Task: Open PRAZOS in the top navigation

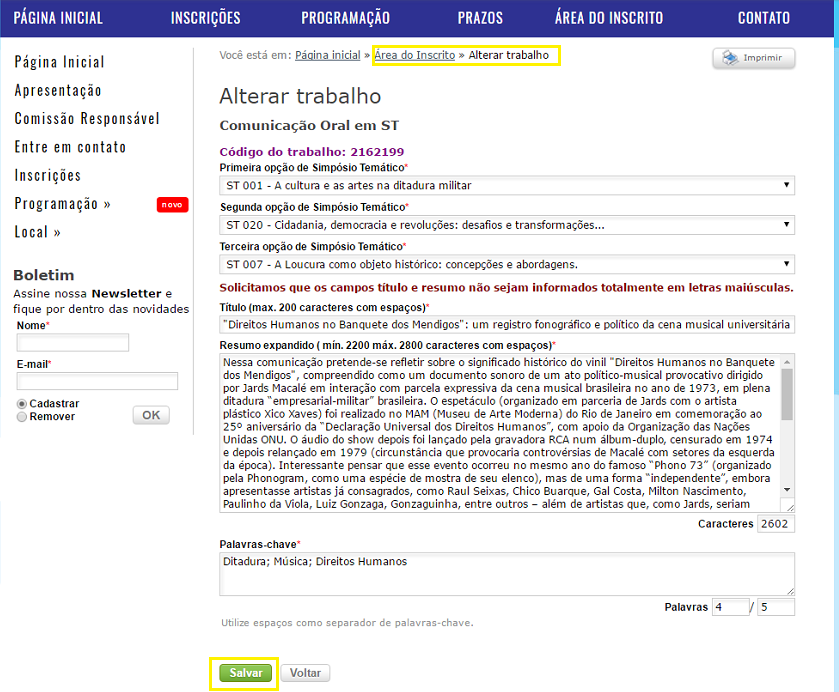Action: (480, 18)
